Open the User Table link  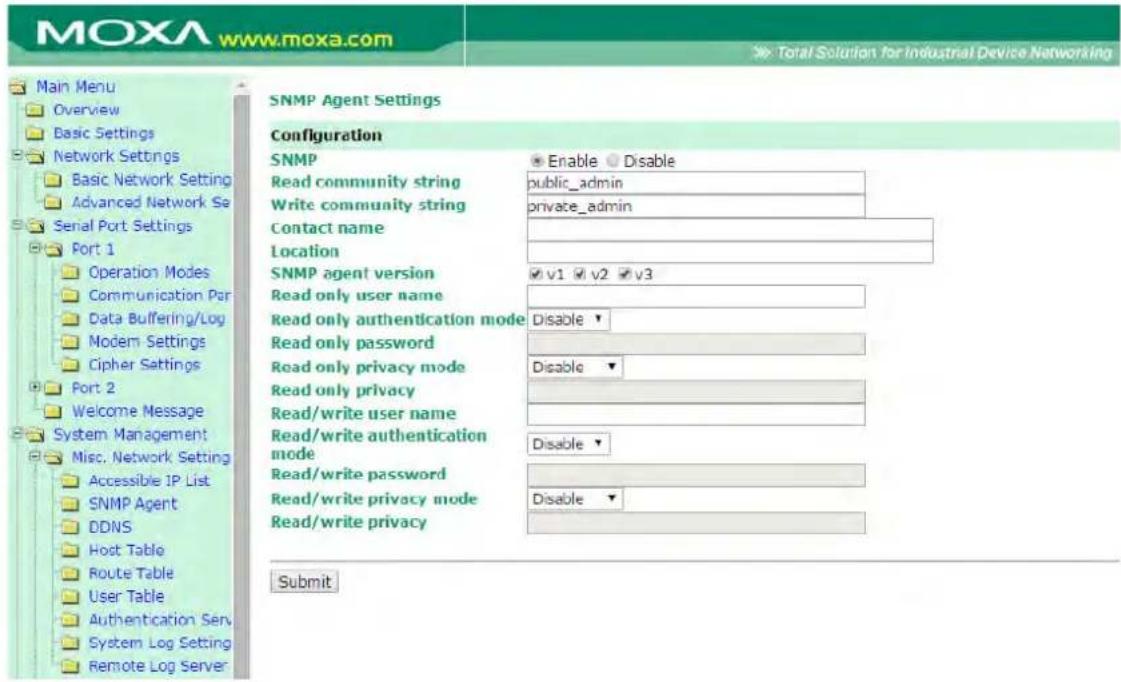(126, 596)
